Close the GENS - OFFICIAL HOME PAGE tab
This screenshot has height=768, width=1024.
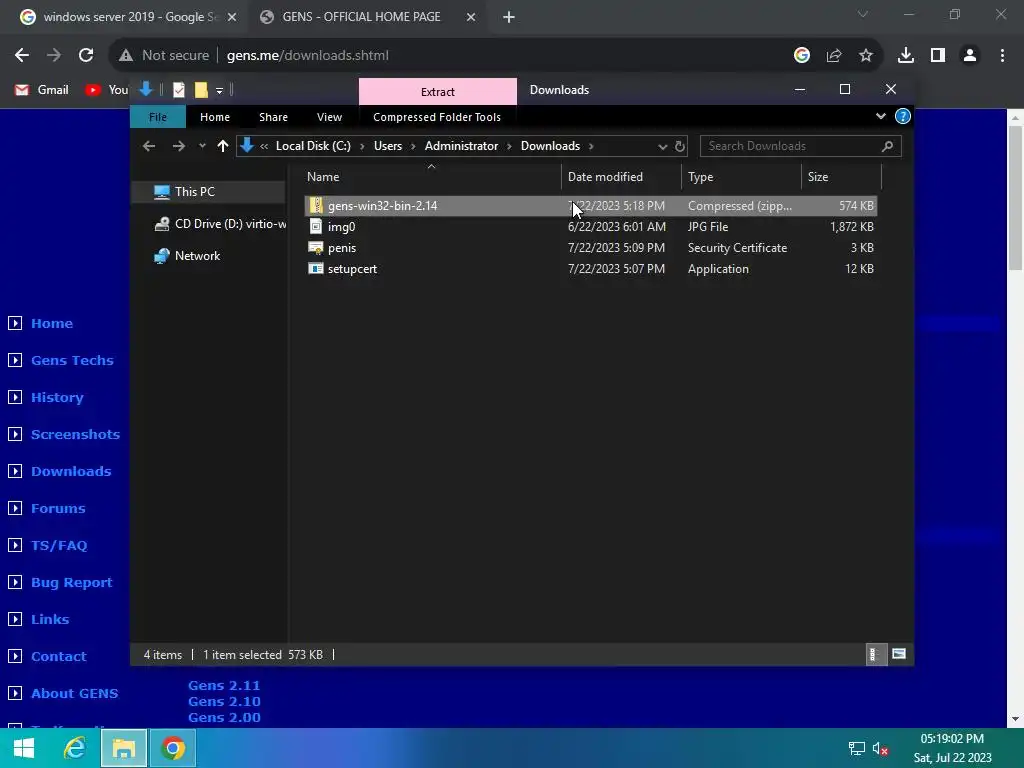(x=471, y=17)
